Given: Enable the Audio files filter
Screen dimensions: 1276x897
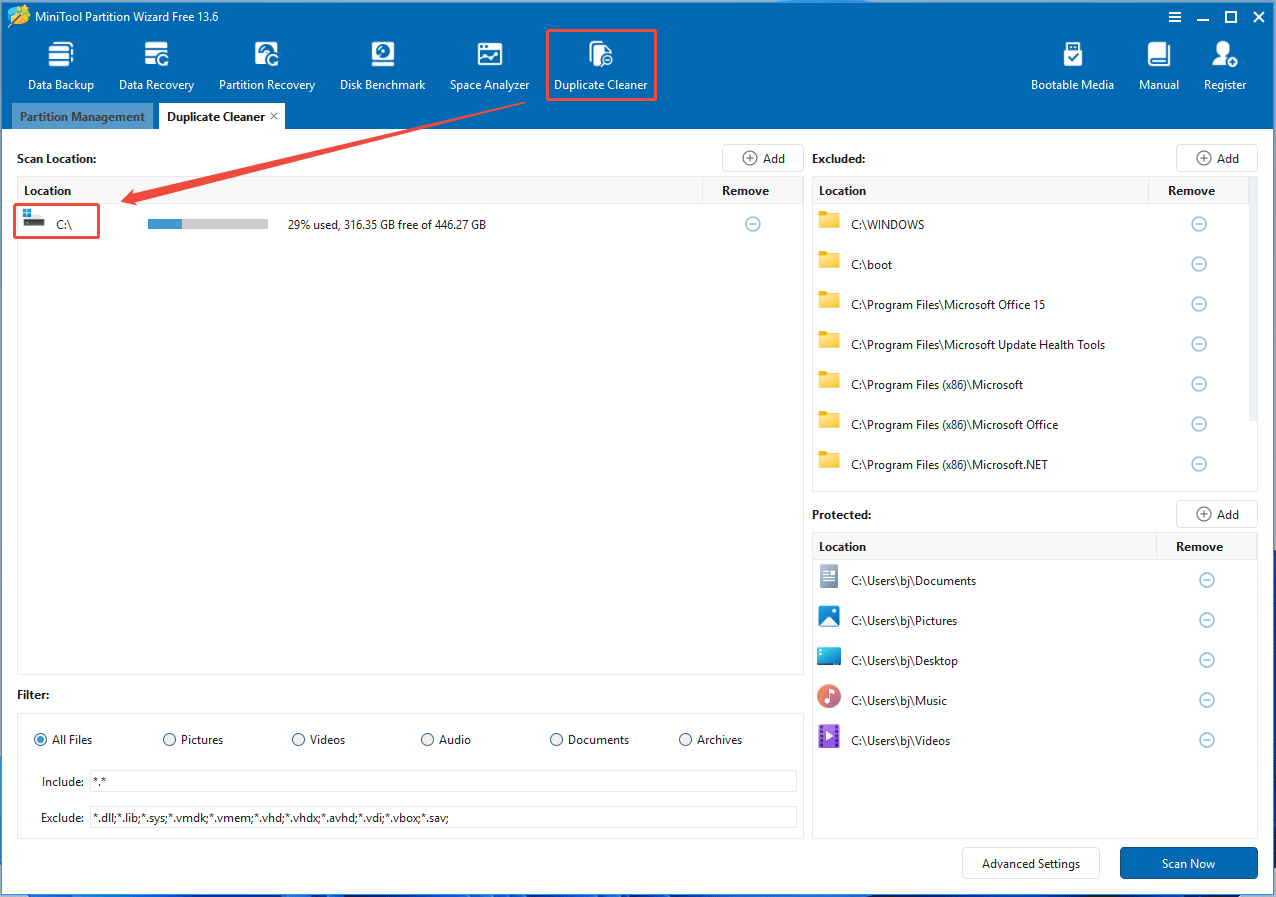Looking at the screenshot, I should (x=427, y=739).
